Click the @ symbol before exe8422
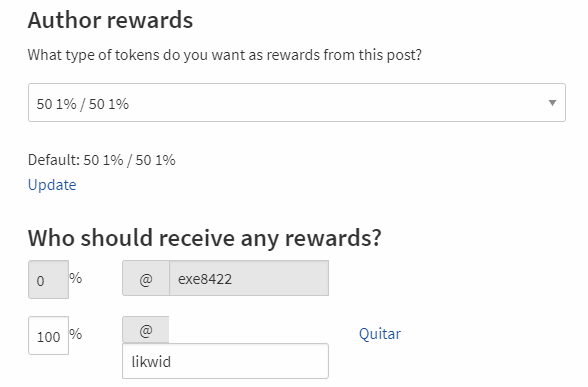588x387 pixels. (x=146, y=278)
